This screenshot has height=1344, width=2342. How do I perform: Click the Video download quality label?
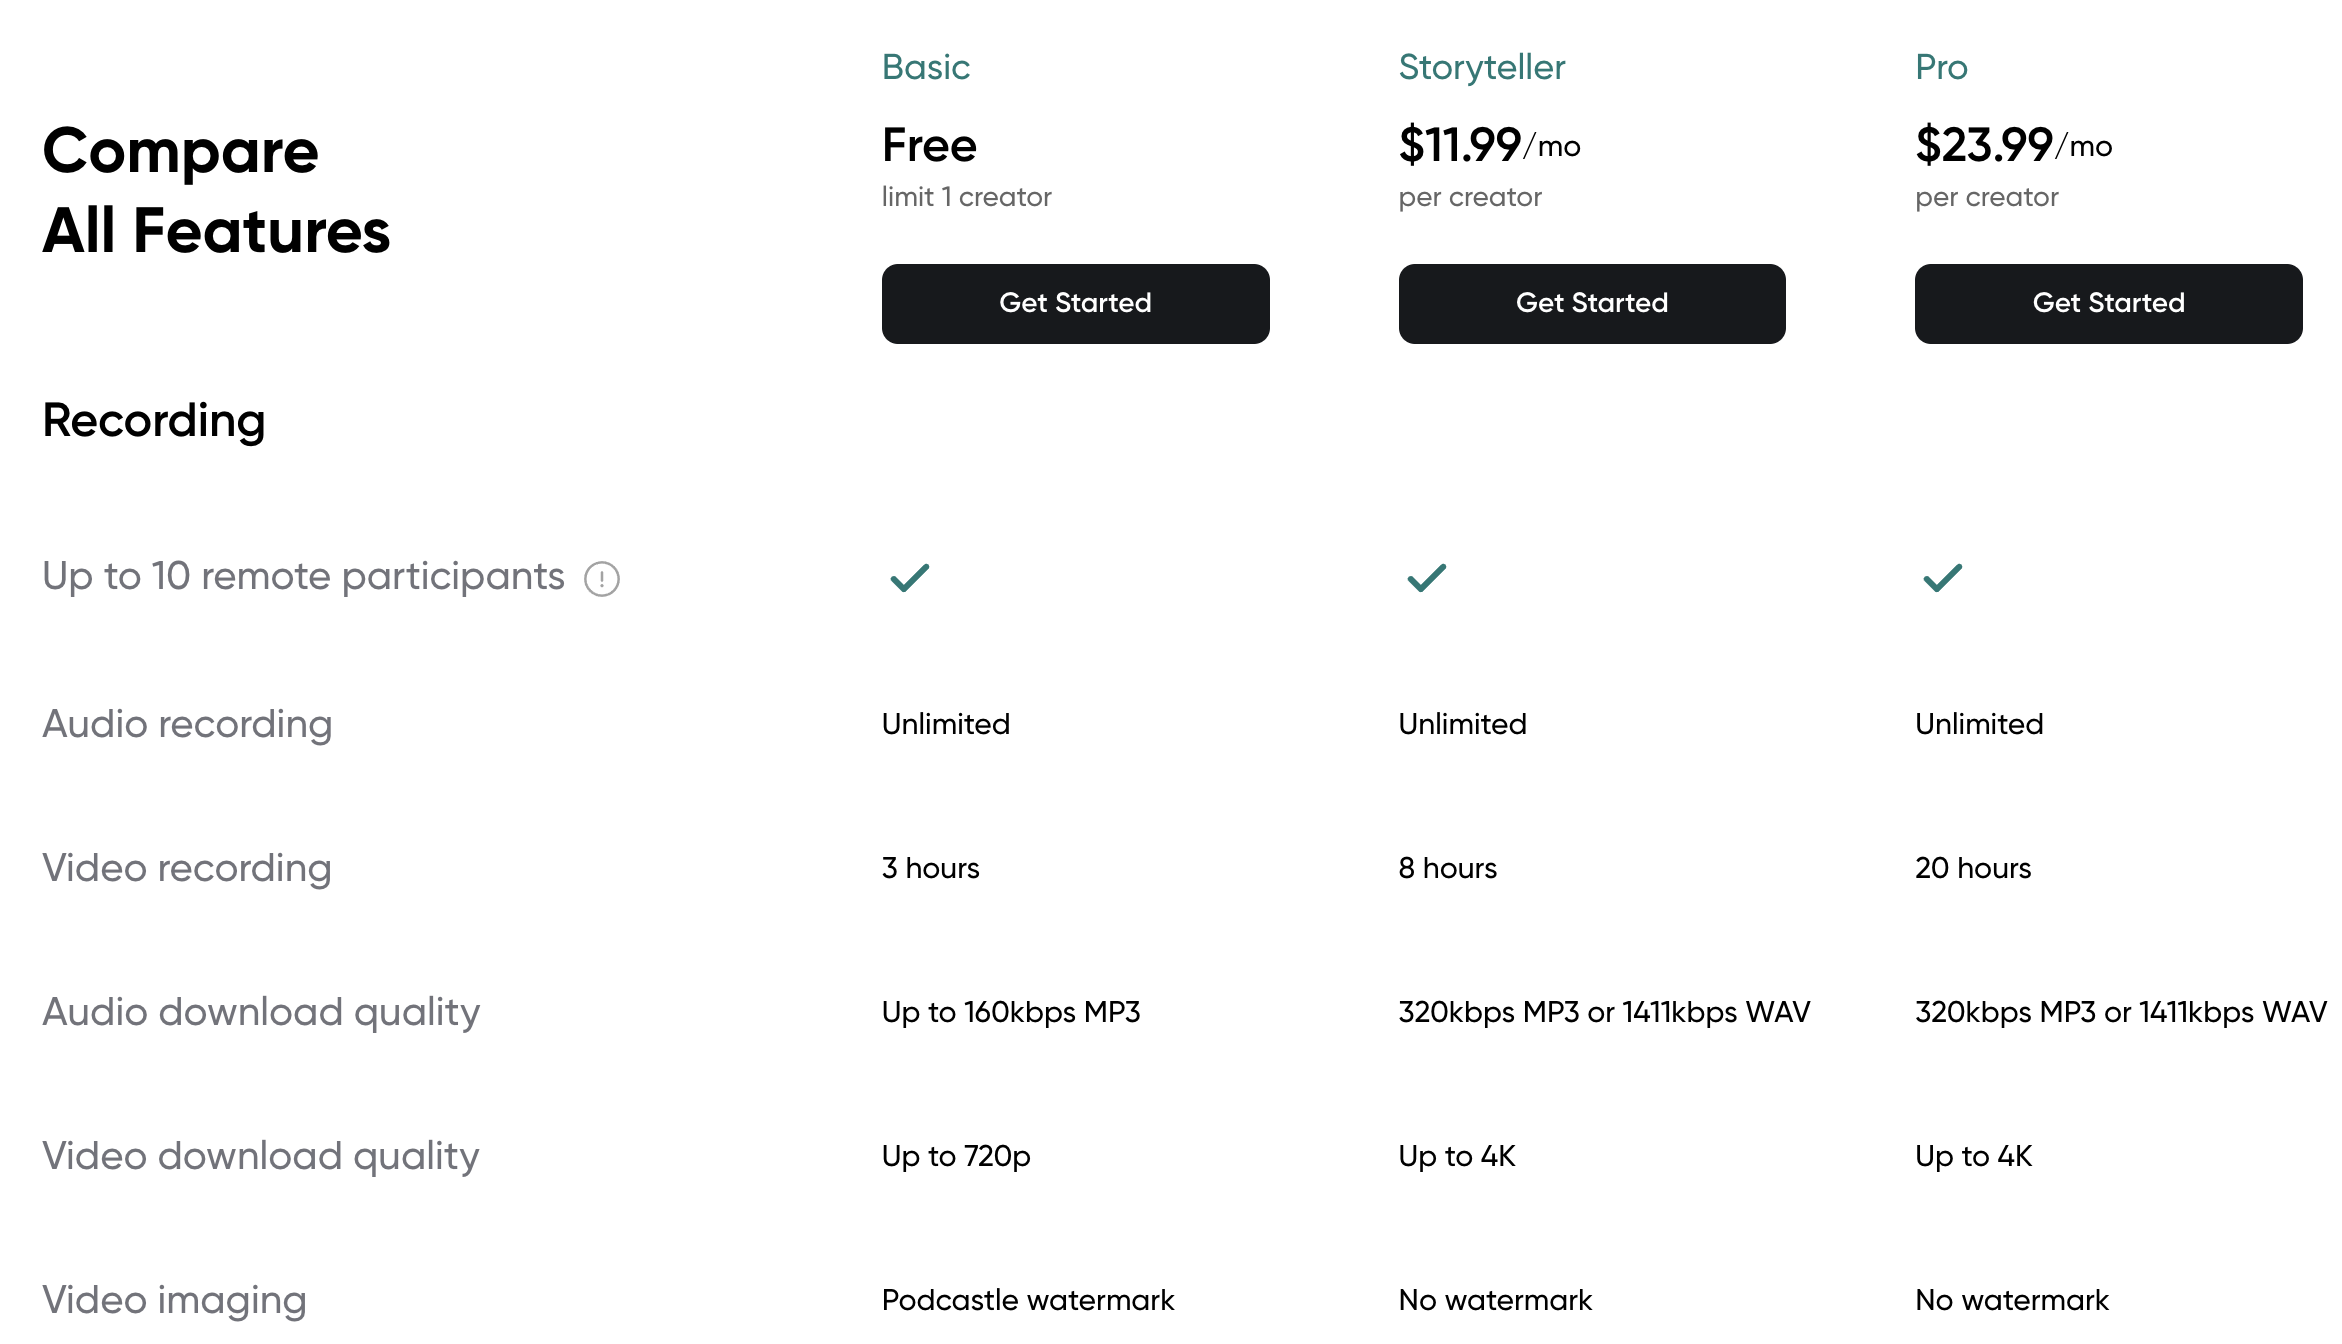coord(261,1156)
